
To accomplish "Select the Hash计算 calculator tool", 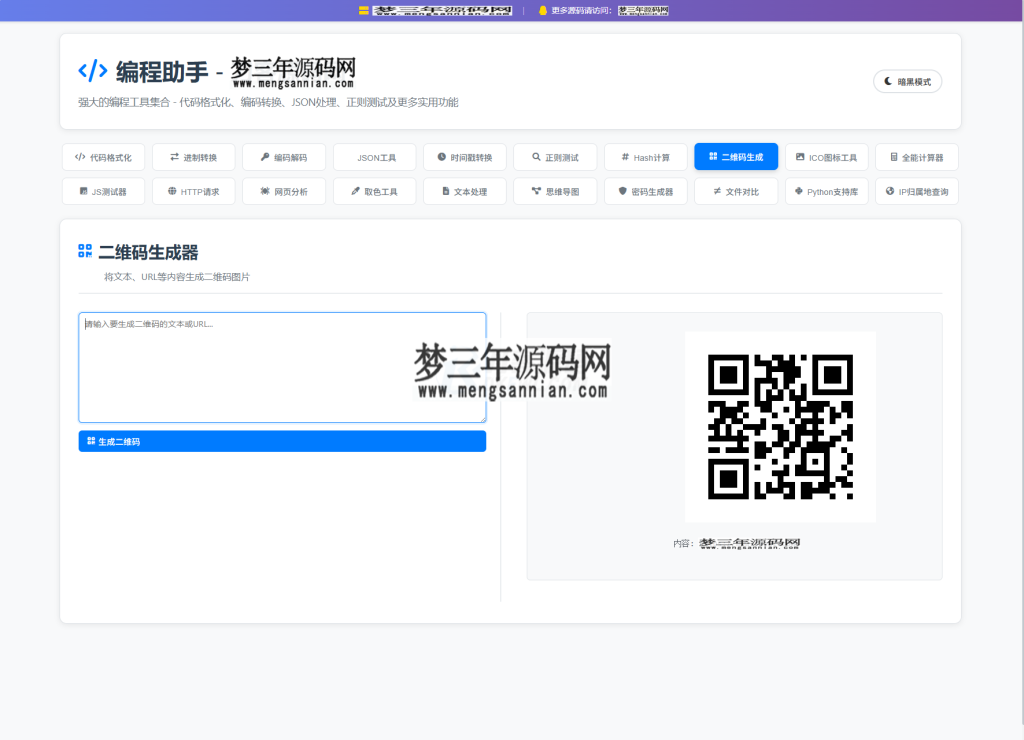I will click(x=645, y=156).
